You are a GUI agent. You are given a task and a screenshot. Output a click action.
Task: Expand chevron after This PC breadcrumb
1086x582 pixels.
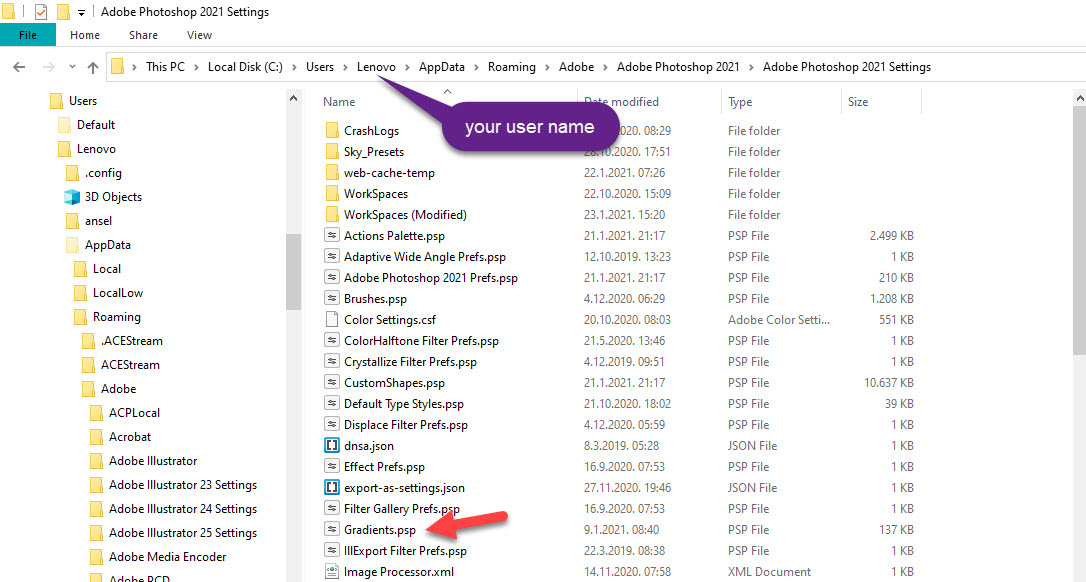[x=197, y=67]
